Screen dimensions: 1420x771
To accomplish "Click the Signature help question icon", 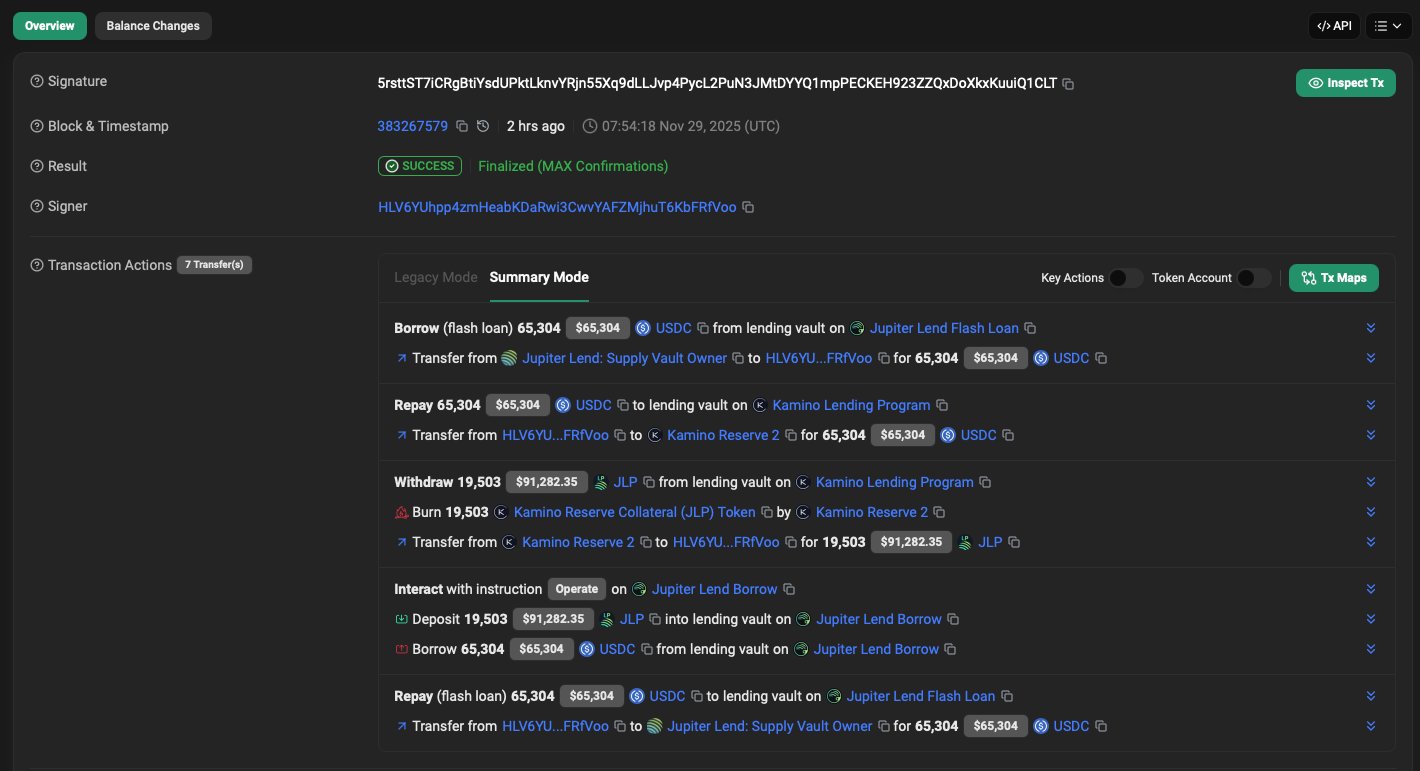I will pos(37,82).
